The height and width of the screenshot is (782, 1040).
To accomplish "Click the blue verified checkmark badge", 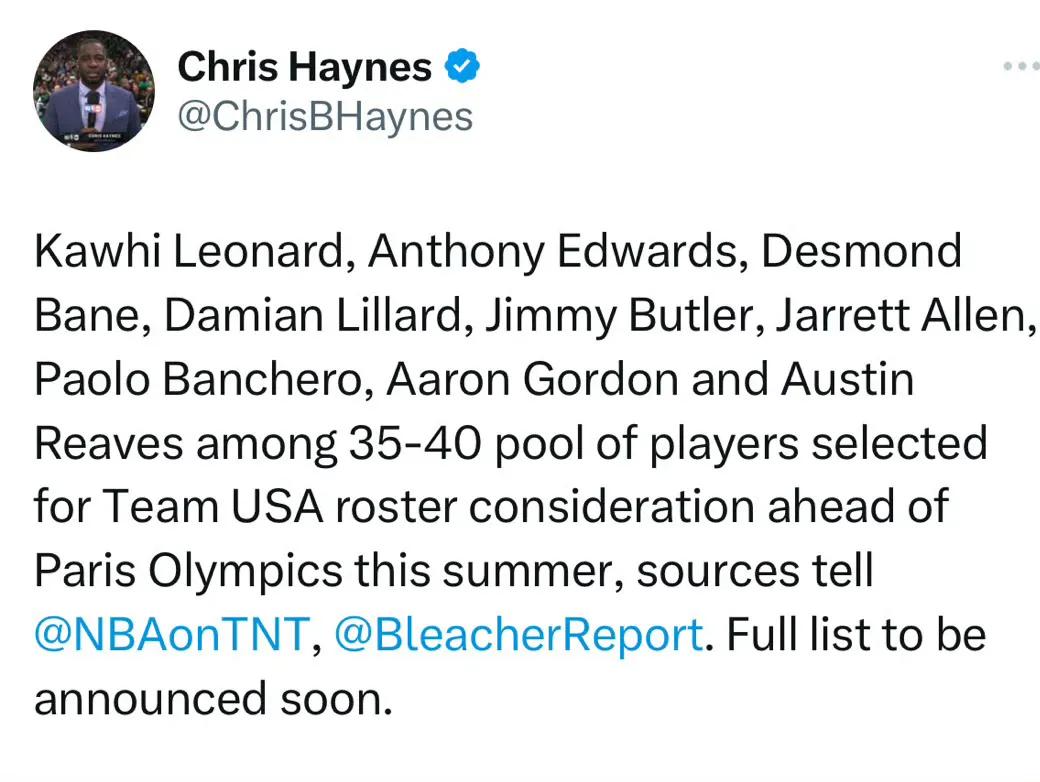I will coord(462,66).
